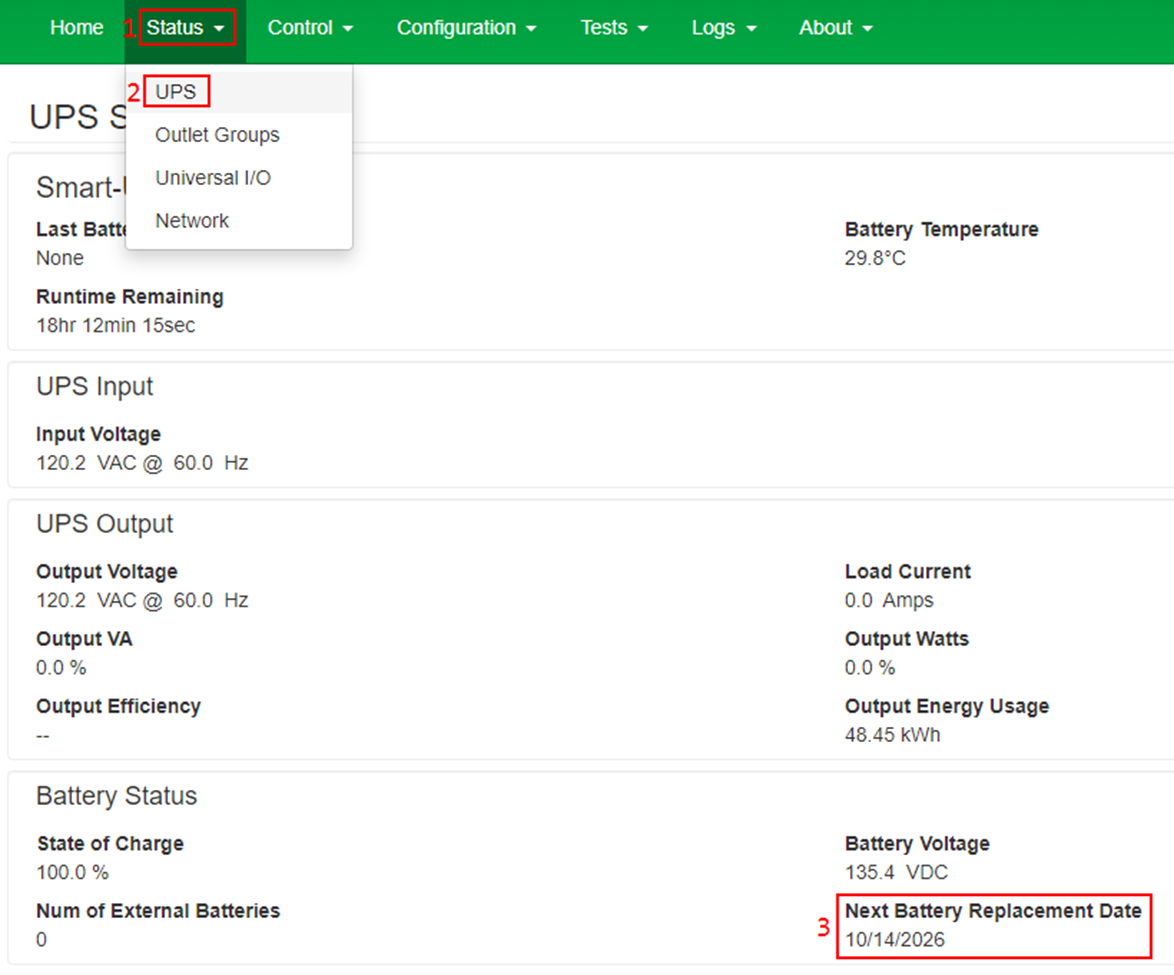Click the Battery Temperature value 29.8°C
This screenshot has width=1174, height=975.
click(x=875, y=258)
